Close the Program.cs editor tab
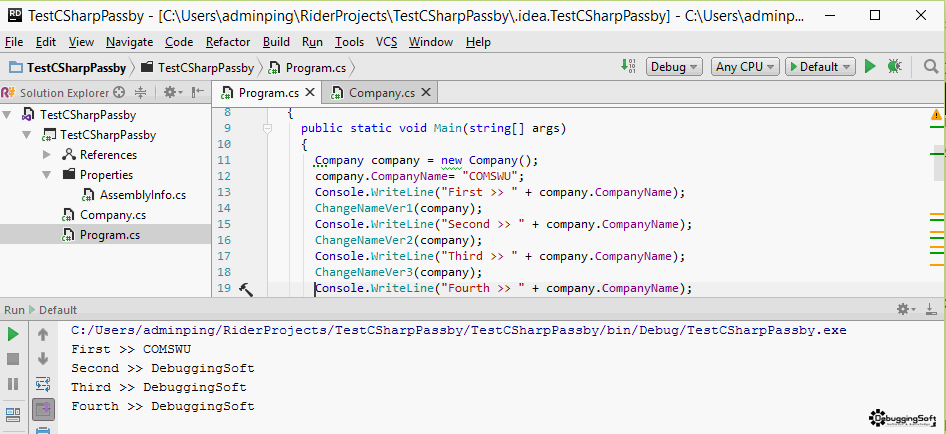This screenshot has height=434, width=946. click(310, 92)
